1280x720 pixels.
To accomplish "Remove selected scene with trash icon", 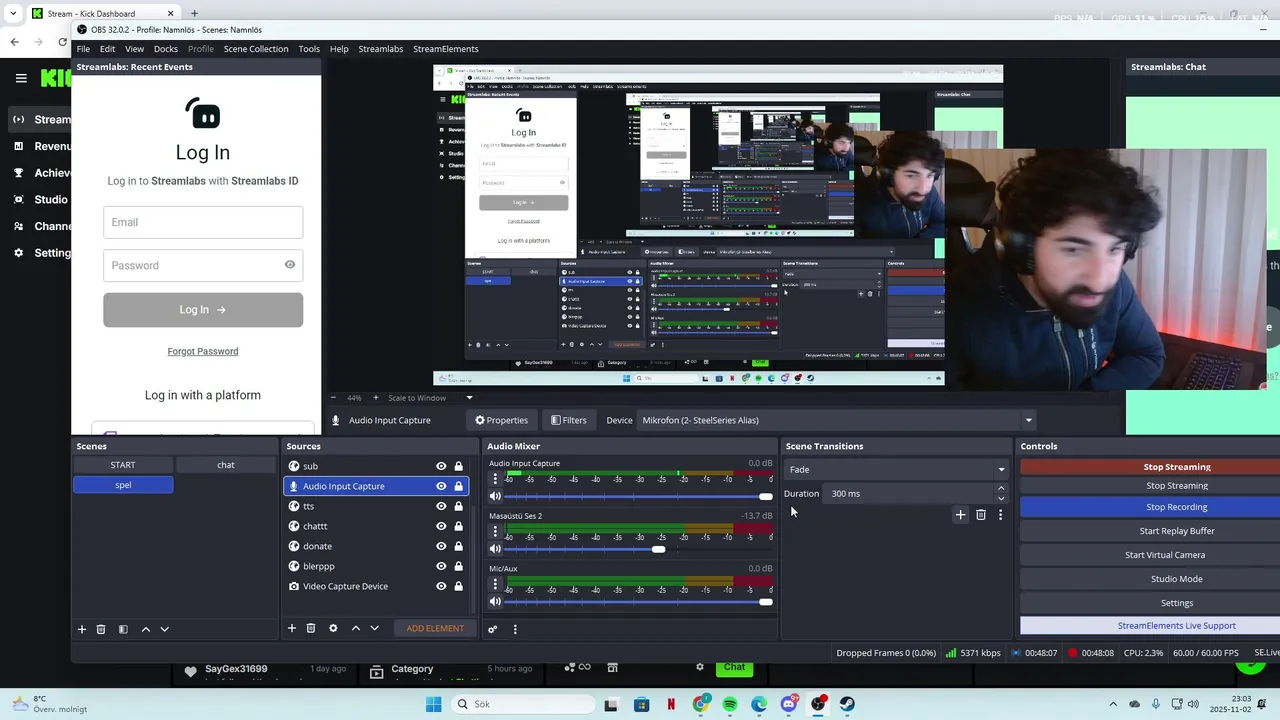I will point(101,629).
